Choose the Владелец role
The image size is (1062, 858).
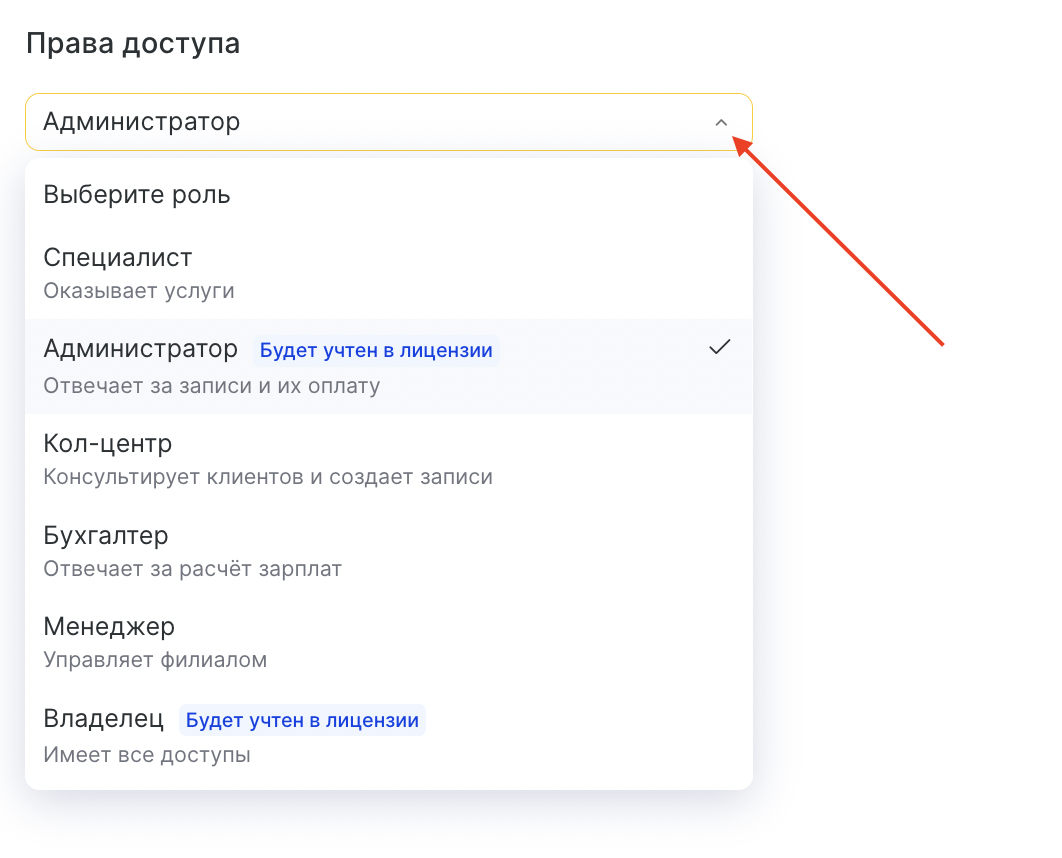(x=104, y=719)
